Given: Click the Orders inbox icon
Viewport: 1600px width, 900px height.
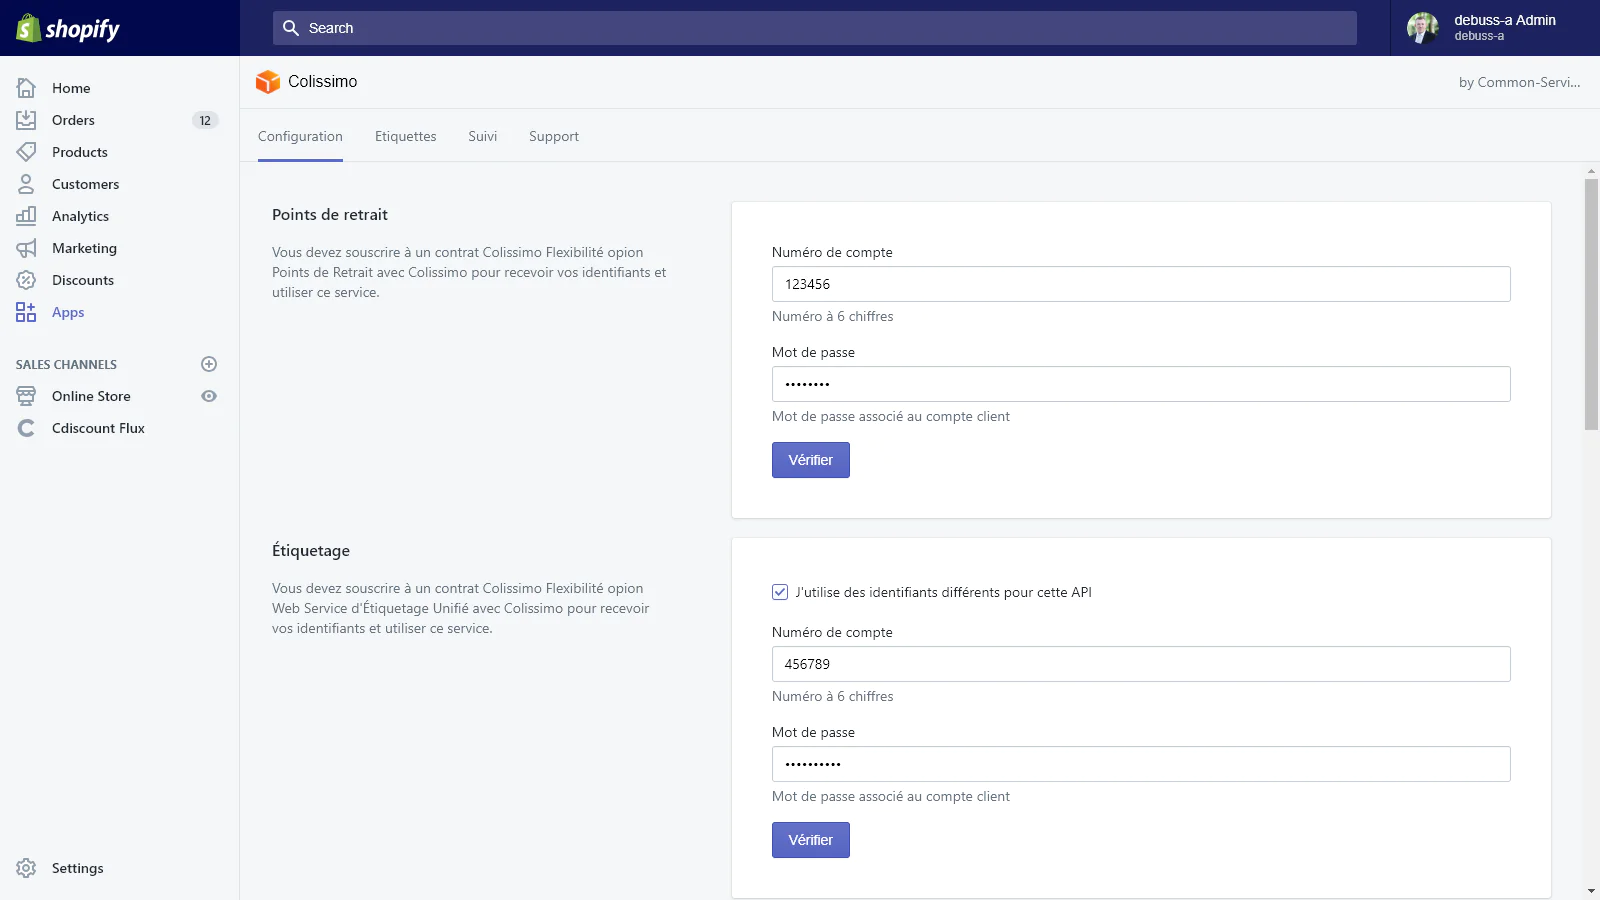Looking at the screenshot, I should (26, 120).
